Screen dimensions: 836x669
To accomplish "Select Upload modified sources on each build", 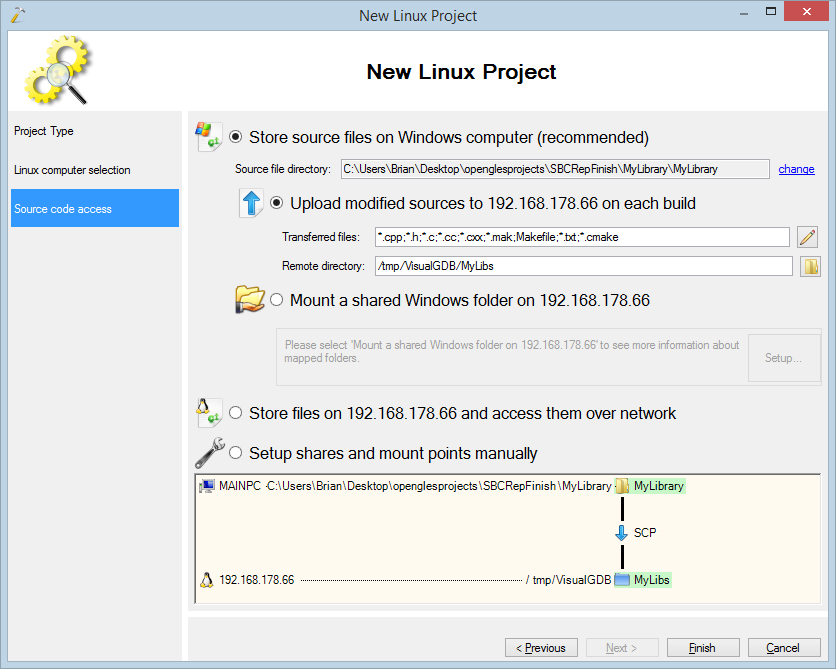I will coord(276,203).
